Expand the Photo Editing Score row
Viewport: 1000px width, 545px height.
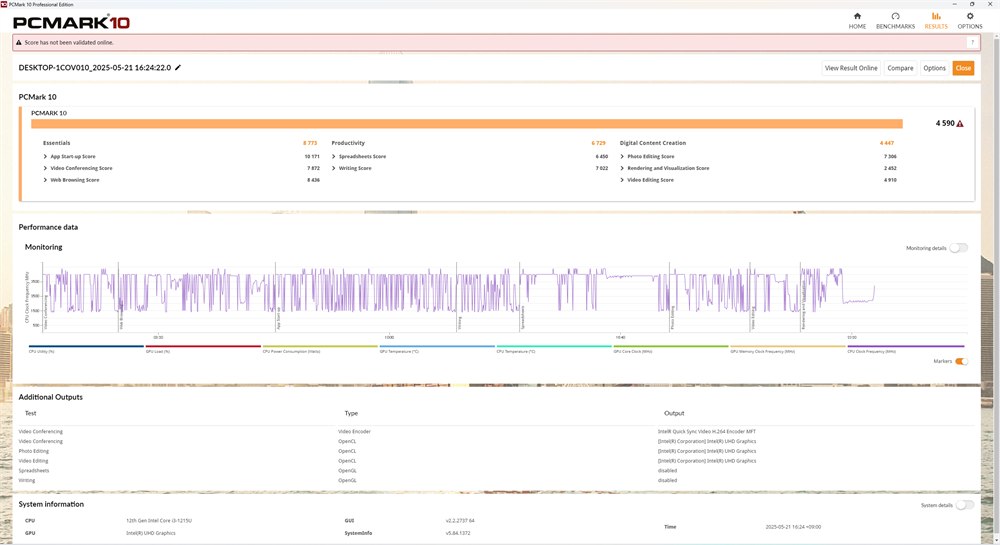point(622,157)
